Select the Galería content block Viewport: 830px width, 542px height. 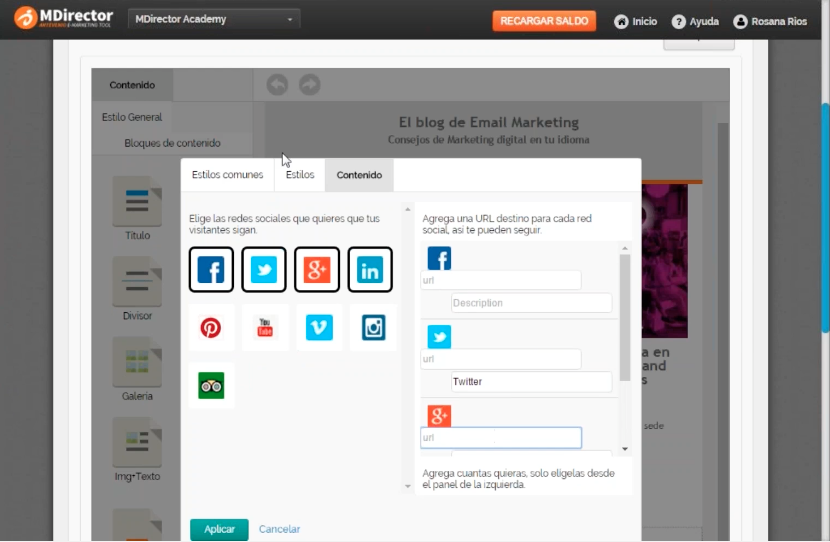coord(137,370)
